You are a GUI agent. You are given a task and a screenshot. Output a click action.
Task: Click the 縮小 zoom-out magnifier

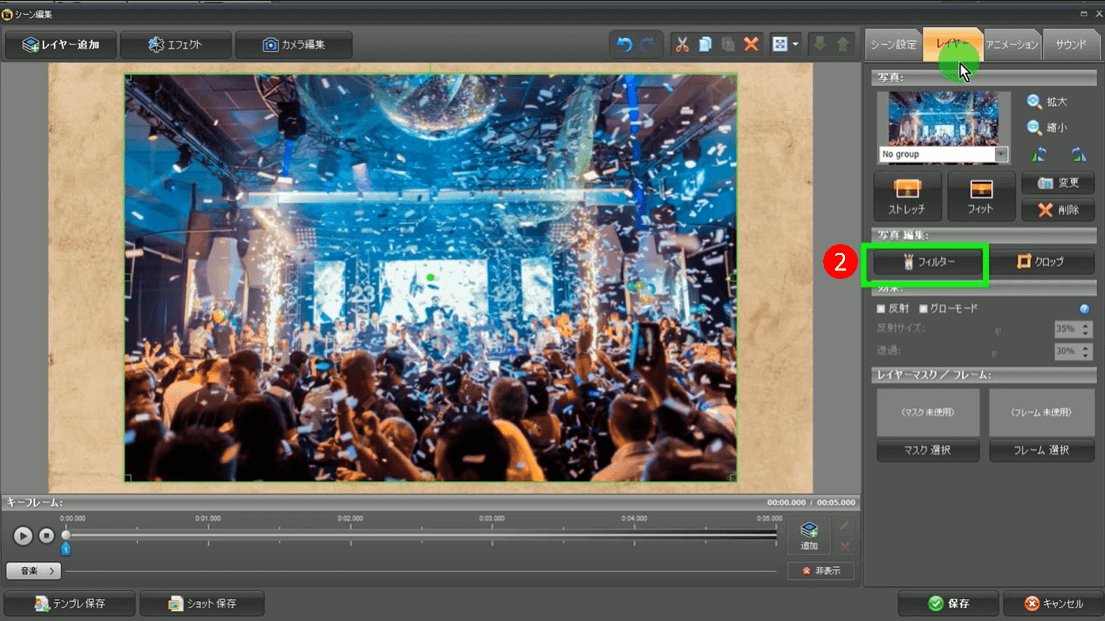click(1035, 127)
